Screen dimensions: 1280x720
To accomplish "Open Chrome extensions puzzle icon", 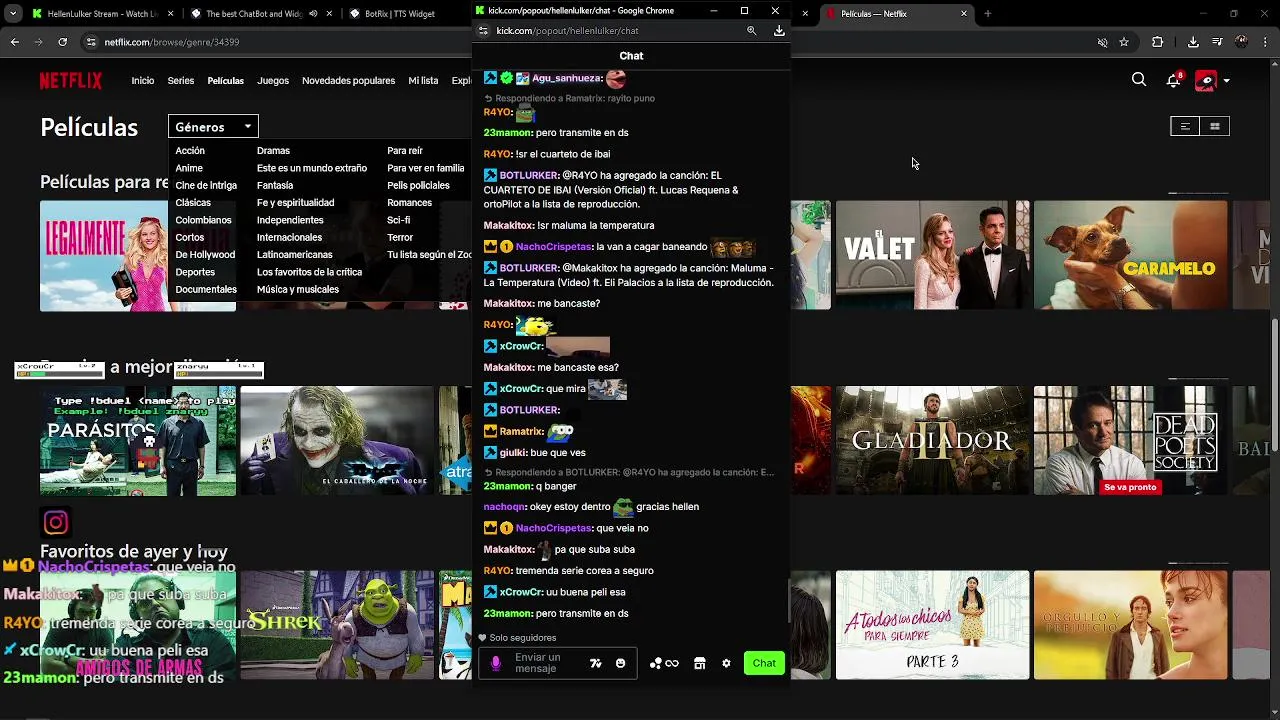I will click(1158, 42).
